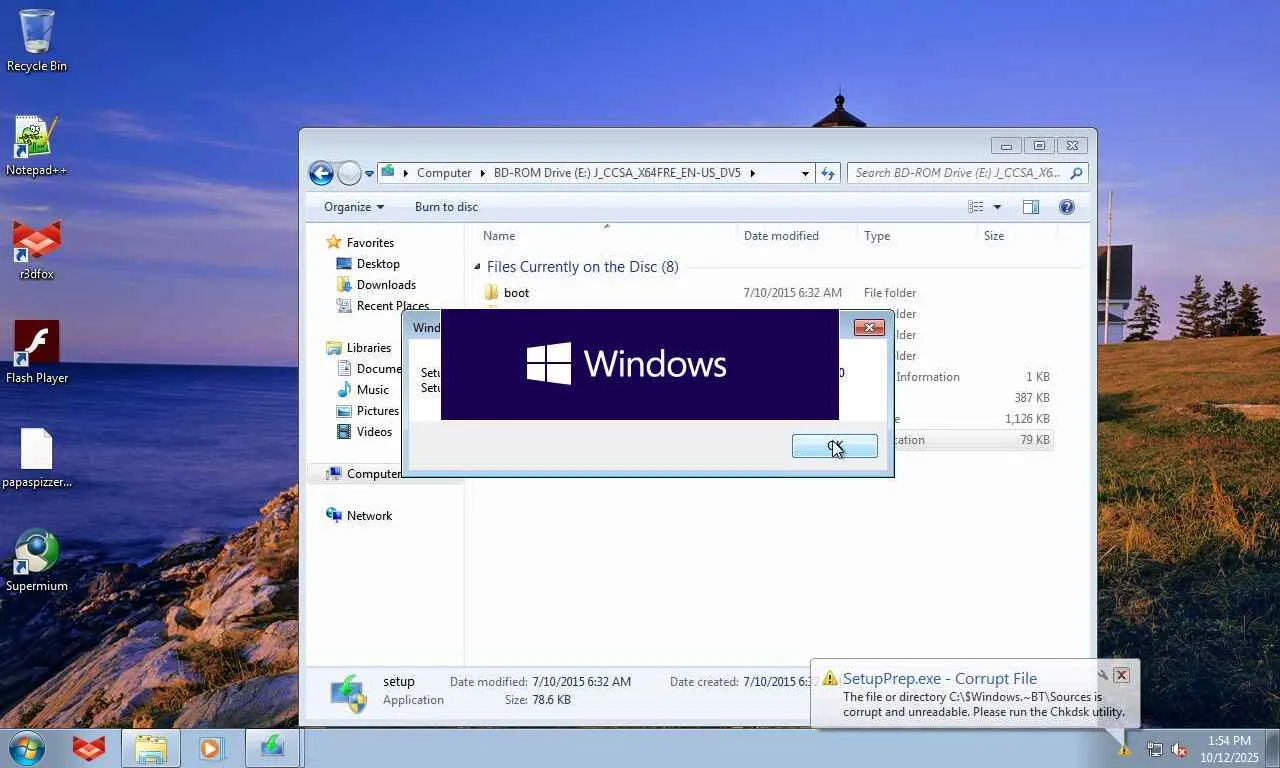Click the SetupPrep.exe - Corrupt File balloon title

[939, 678]
